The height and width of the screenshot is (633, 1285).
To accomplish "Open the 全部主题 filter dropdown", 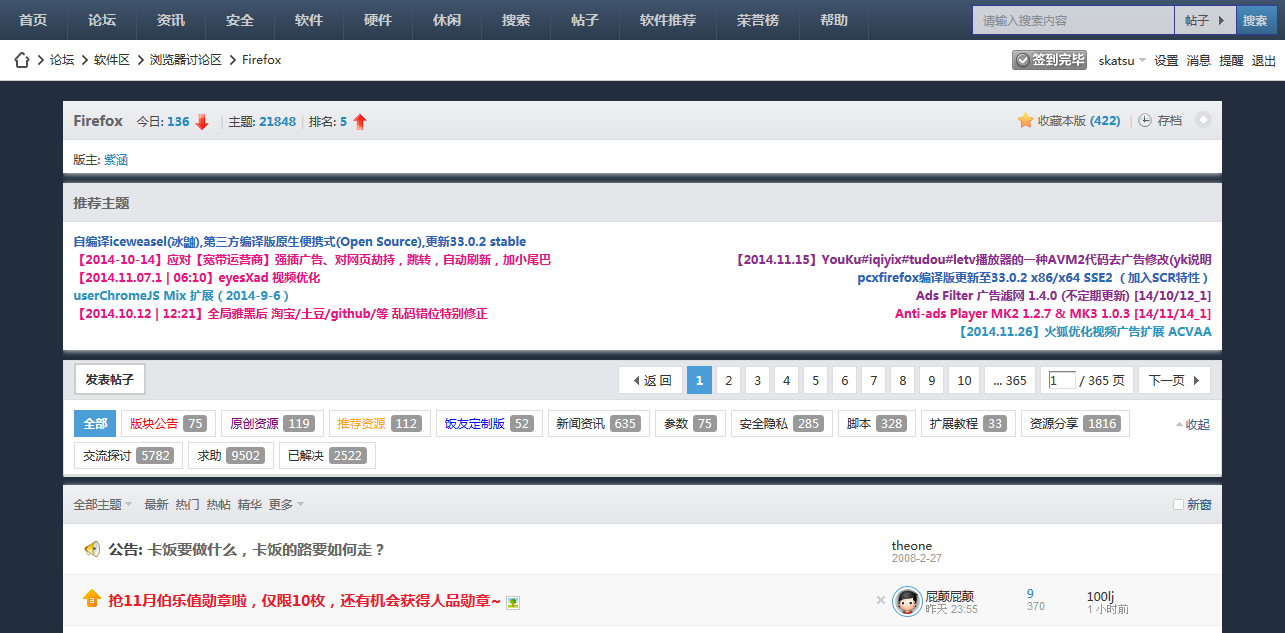I will tap(102, 505).
